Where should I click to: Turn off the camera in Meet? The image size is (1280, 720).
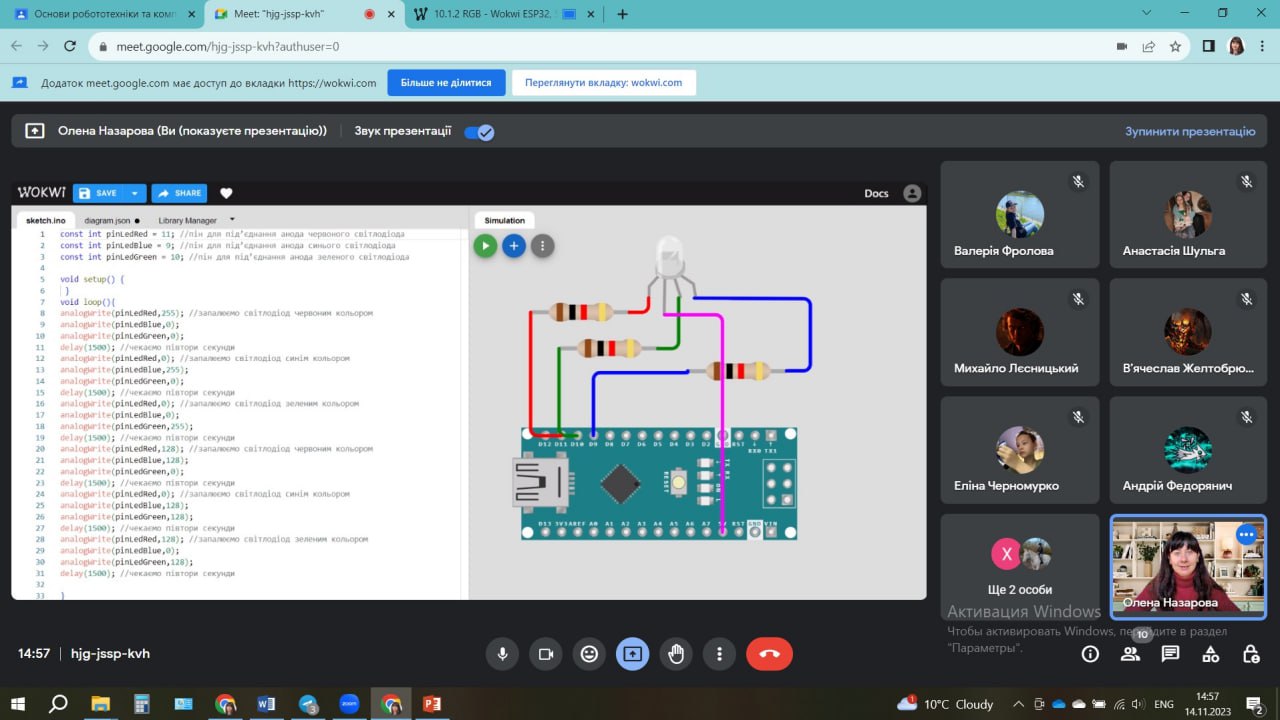point(546,654)
